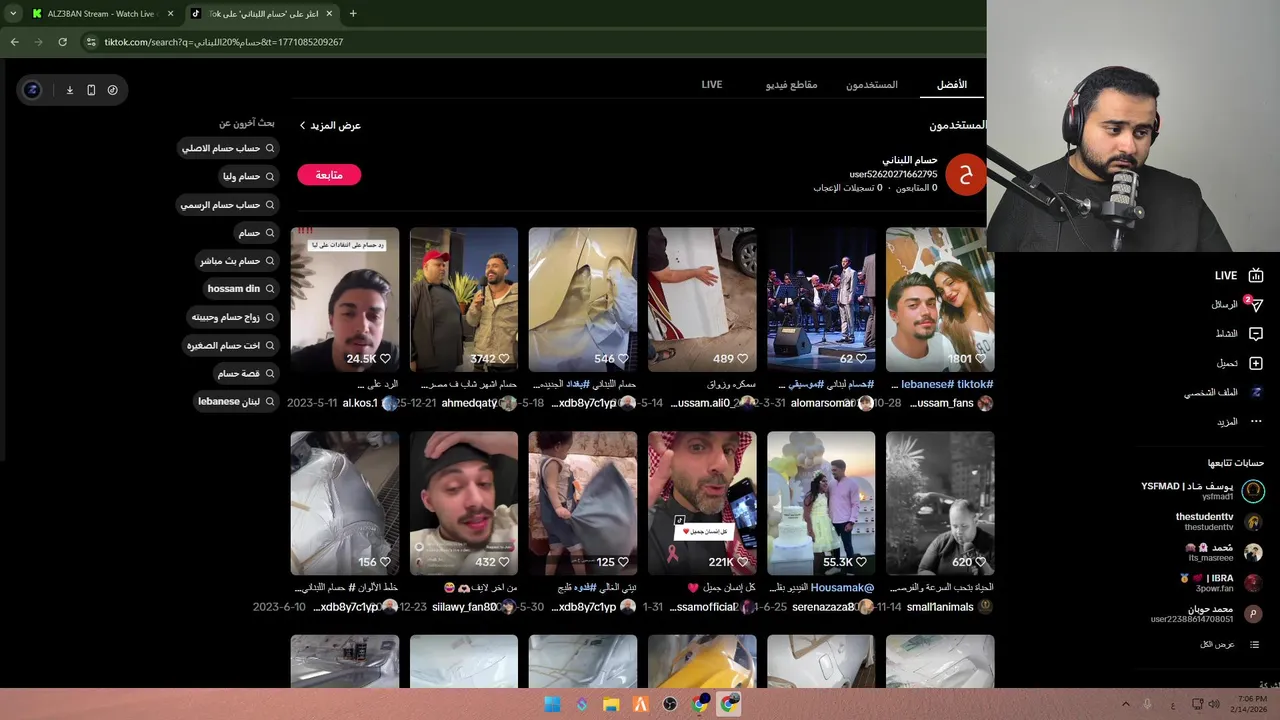This screenshot has width=1280, height=720.
Task: Search suggestion 'حسام بث مباشر'
Action: (x=237, y=261)
